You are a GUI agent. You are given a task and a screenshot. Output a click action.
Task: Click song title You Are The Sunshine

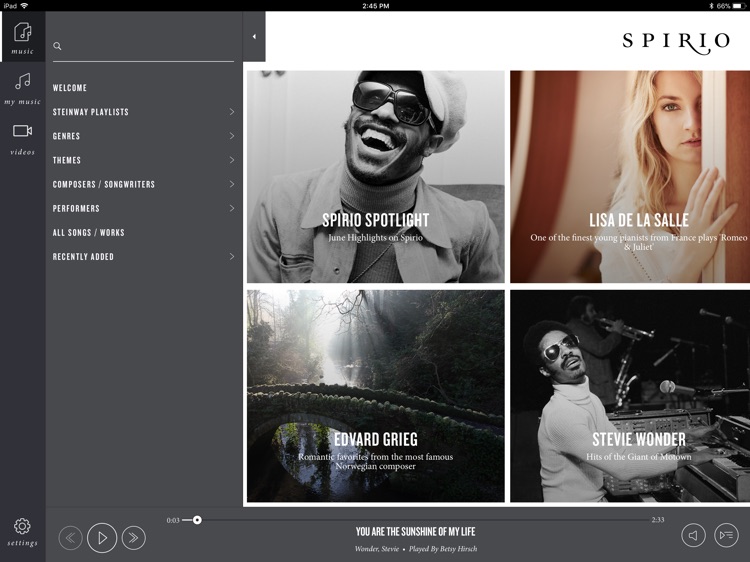[415, 531]
